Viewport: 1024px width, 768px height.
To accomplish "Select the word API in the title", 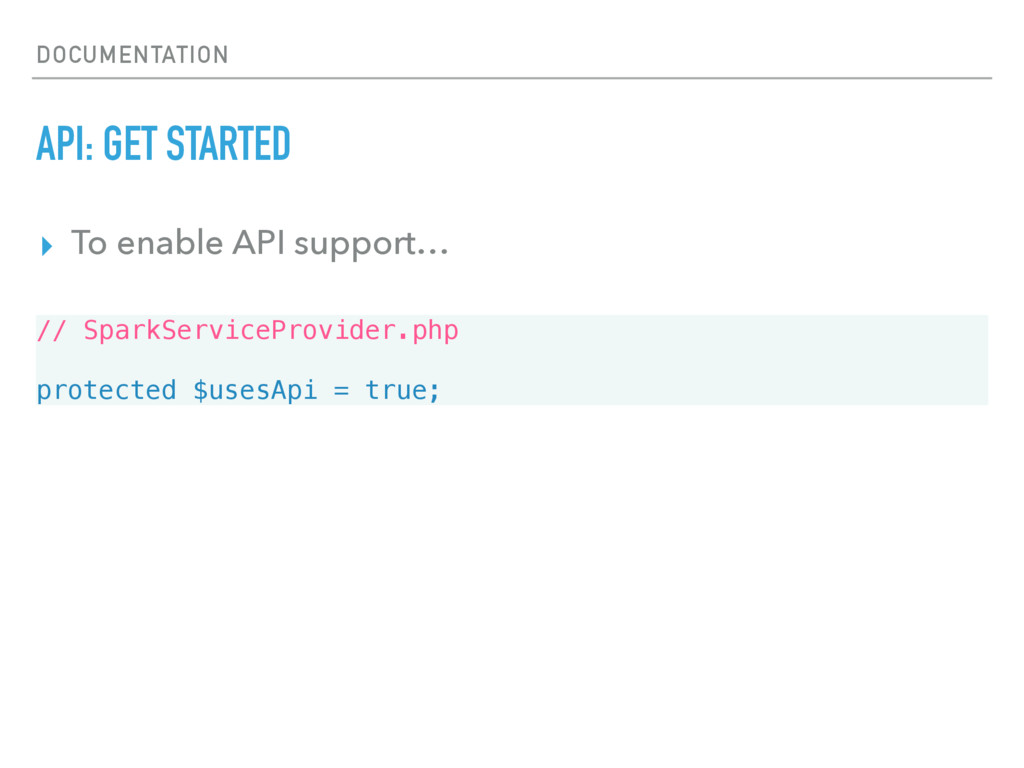I will coord(61,144).
